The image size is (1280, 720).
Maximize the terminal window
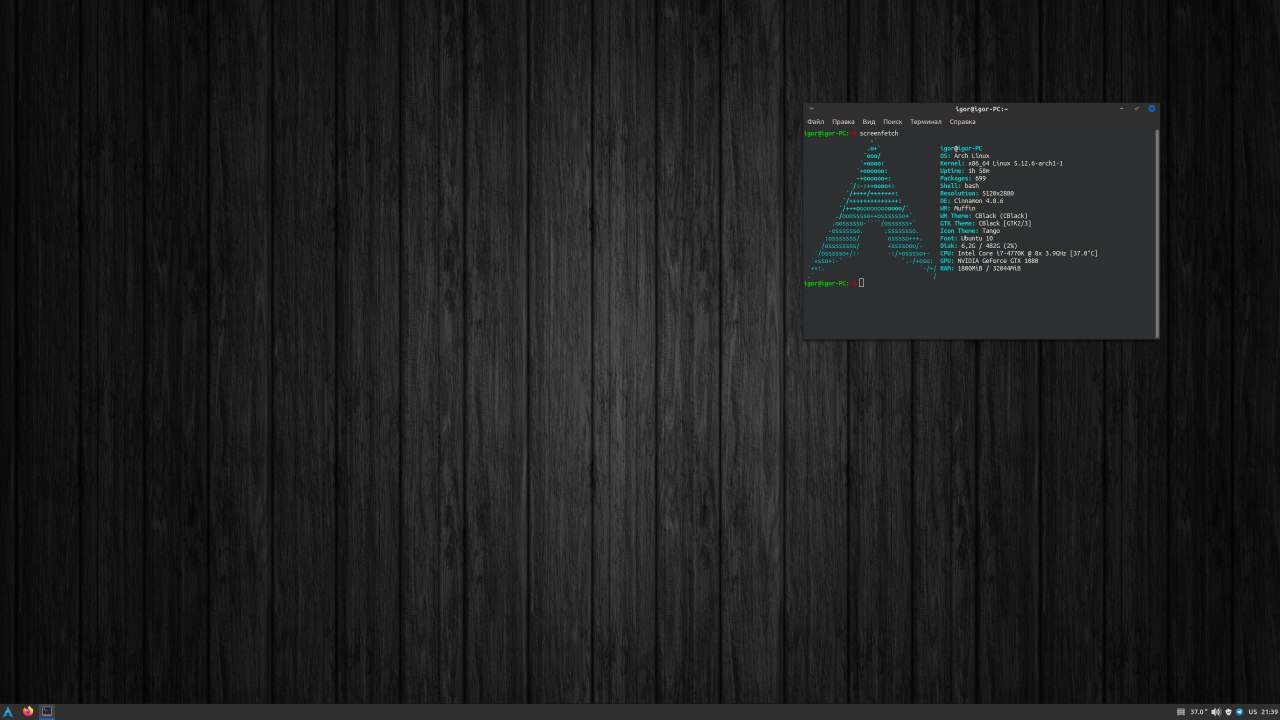1136,108
